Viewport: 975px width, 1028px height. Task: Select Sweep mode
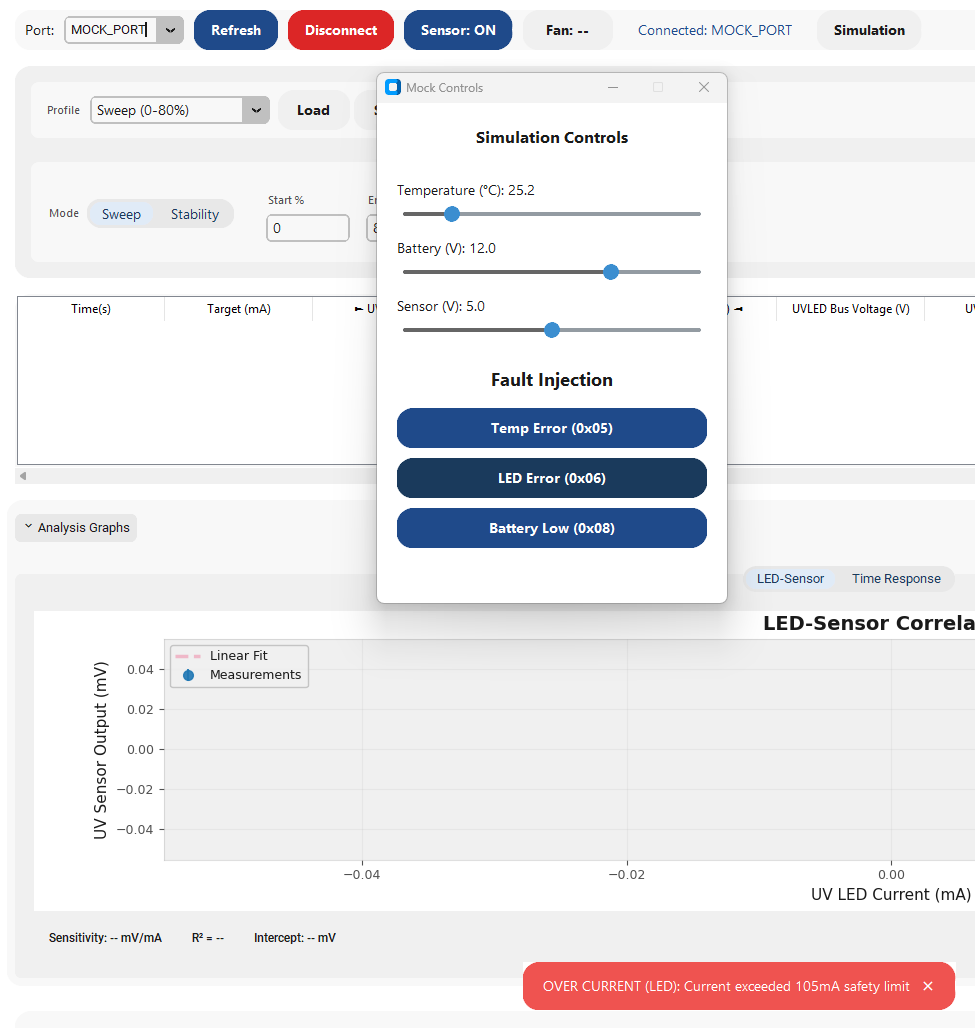(x=121, y=214)
